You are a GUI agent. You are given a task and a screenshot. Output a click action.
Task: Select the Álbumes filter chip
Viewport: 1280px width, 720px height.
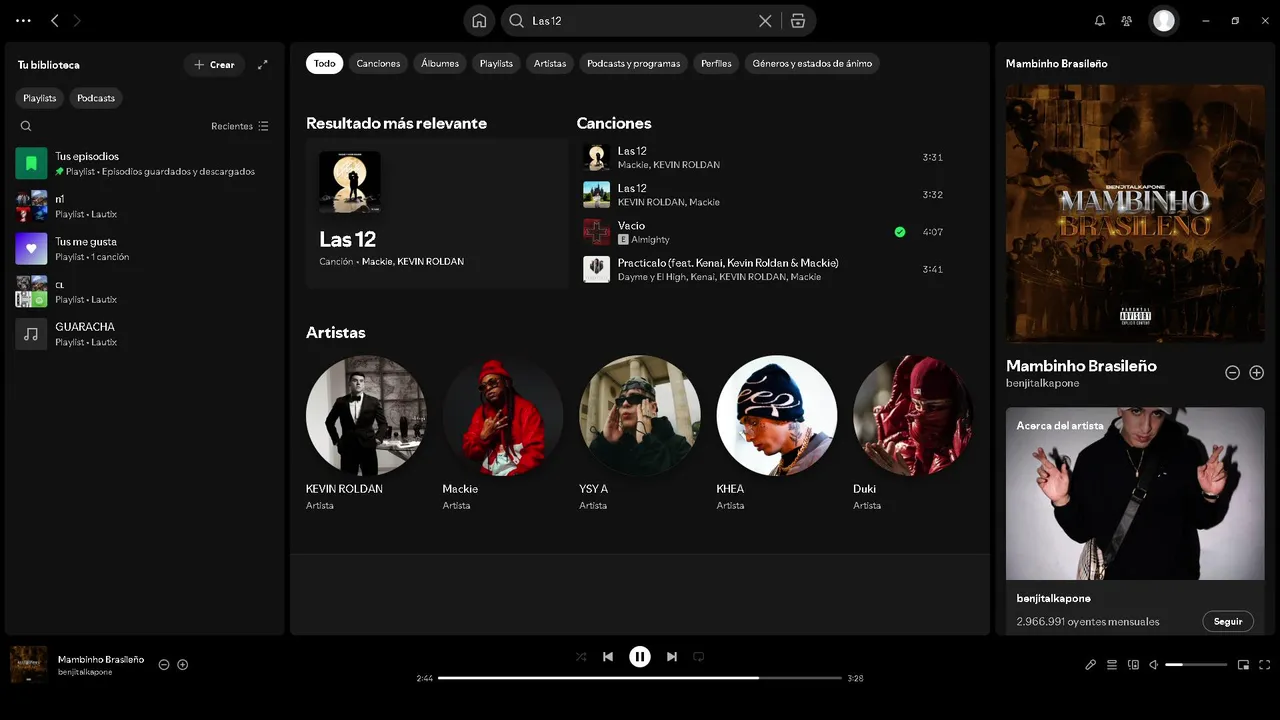click(440, 63)
